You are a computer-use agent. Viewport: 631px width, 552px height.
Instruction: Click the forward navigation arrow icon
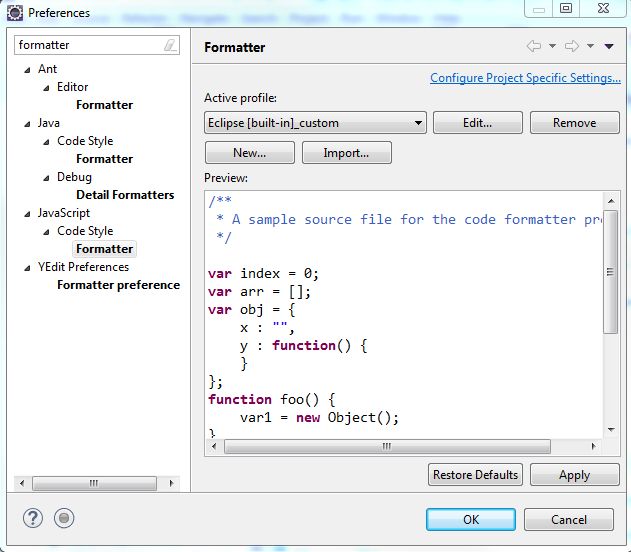pyautogui.click(x=572, y=46)
